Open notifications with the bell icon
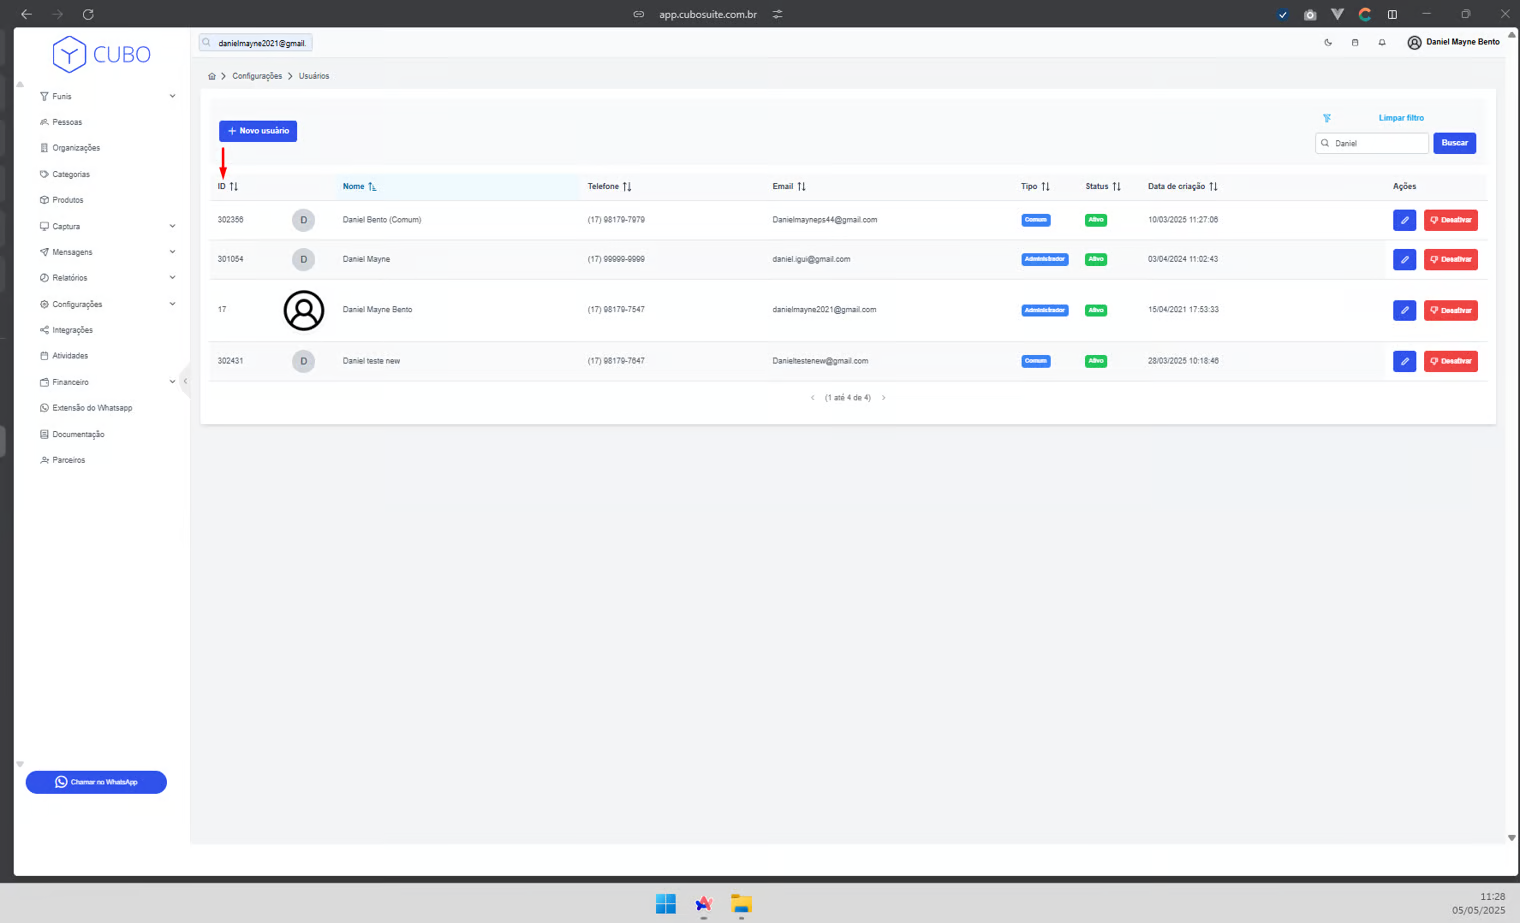This screenshot has height=923, width=1520. coord(1382,43)
